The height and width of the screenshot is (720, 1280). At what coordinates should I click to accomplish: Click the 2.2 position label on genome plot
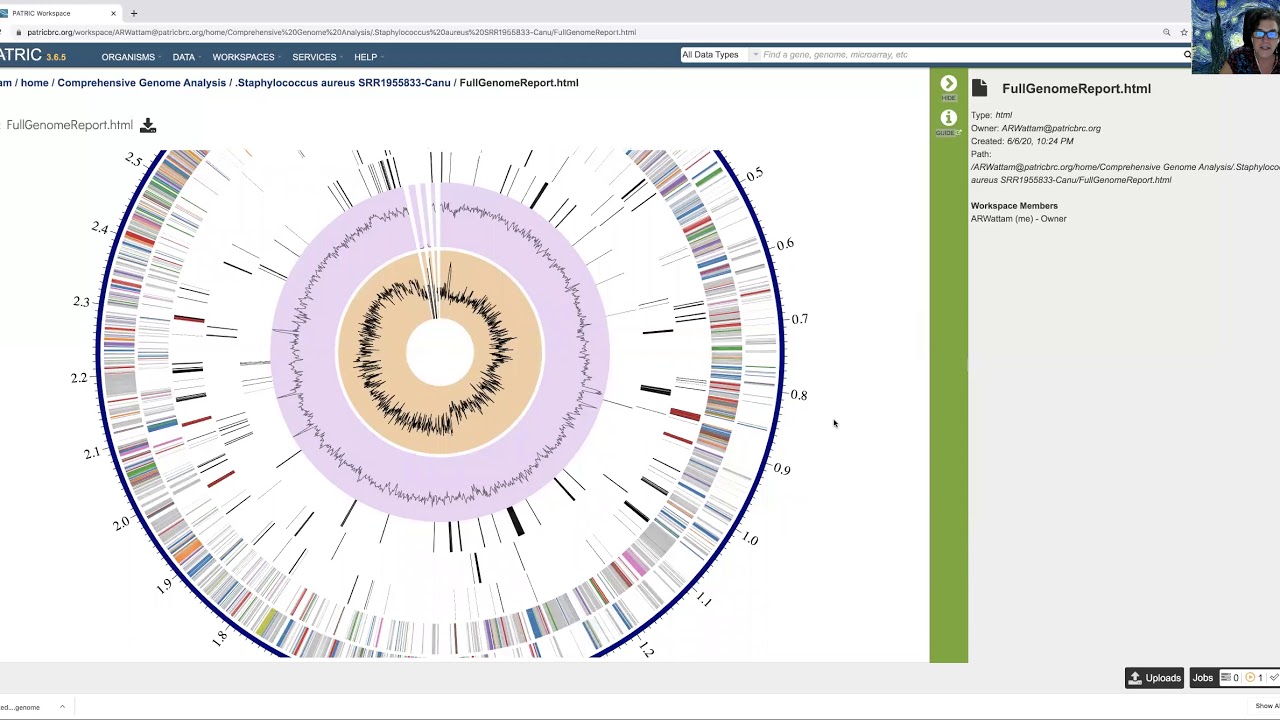(x=79, y=378)
